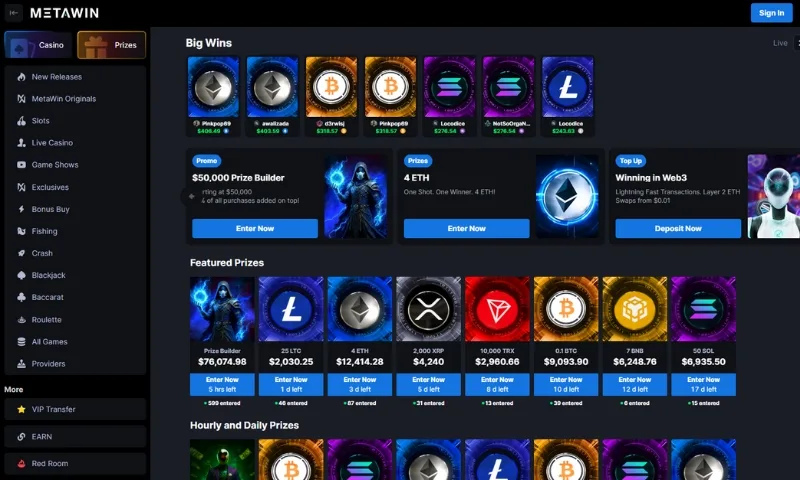Select the Fishing icon in sidebar
Image resolution: width=800 pixels, height=480 pixels.
pyautogui.click(x=21, y=231)
